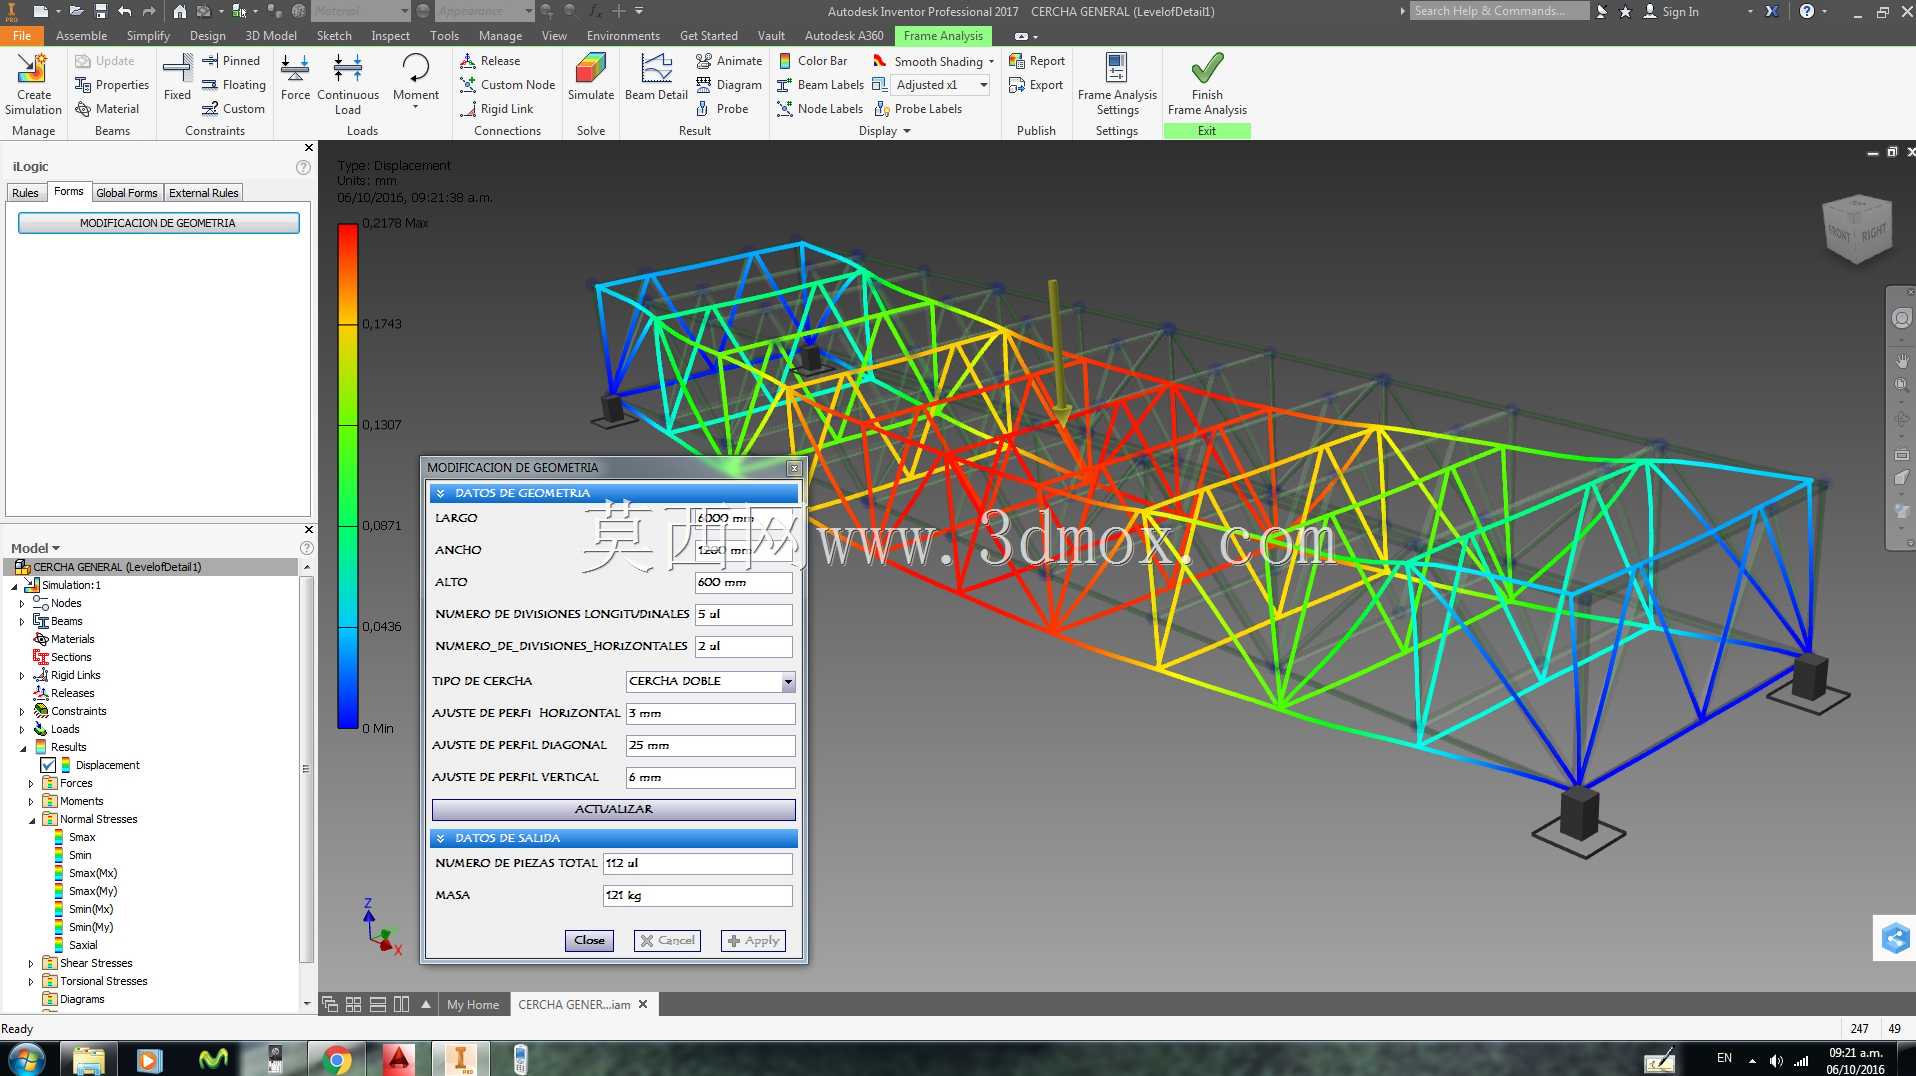1916x1076 pixels.
Task: Click the ACTUALIZAR button
Action: (614, 809)
